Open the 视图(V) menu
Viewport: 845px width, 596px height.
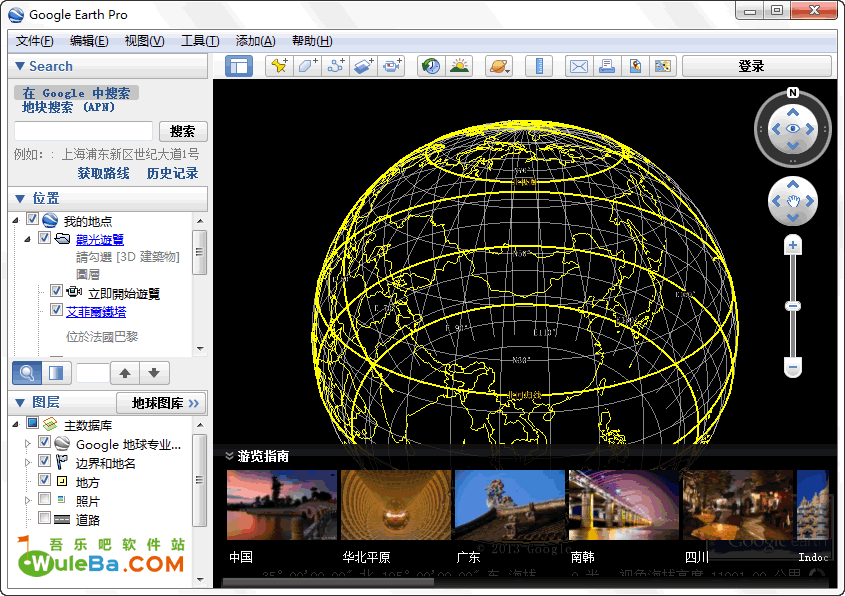click(144, 41)
